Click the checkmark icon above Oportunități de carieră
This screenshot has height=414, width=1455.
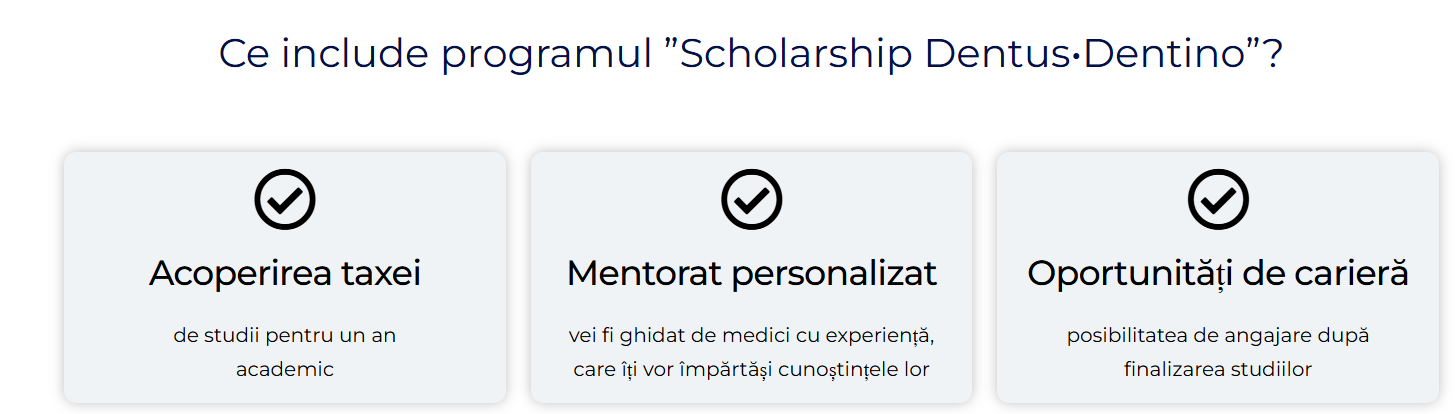pyautogui.click(x=1218, y=200)
